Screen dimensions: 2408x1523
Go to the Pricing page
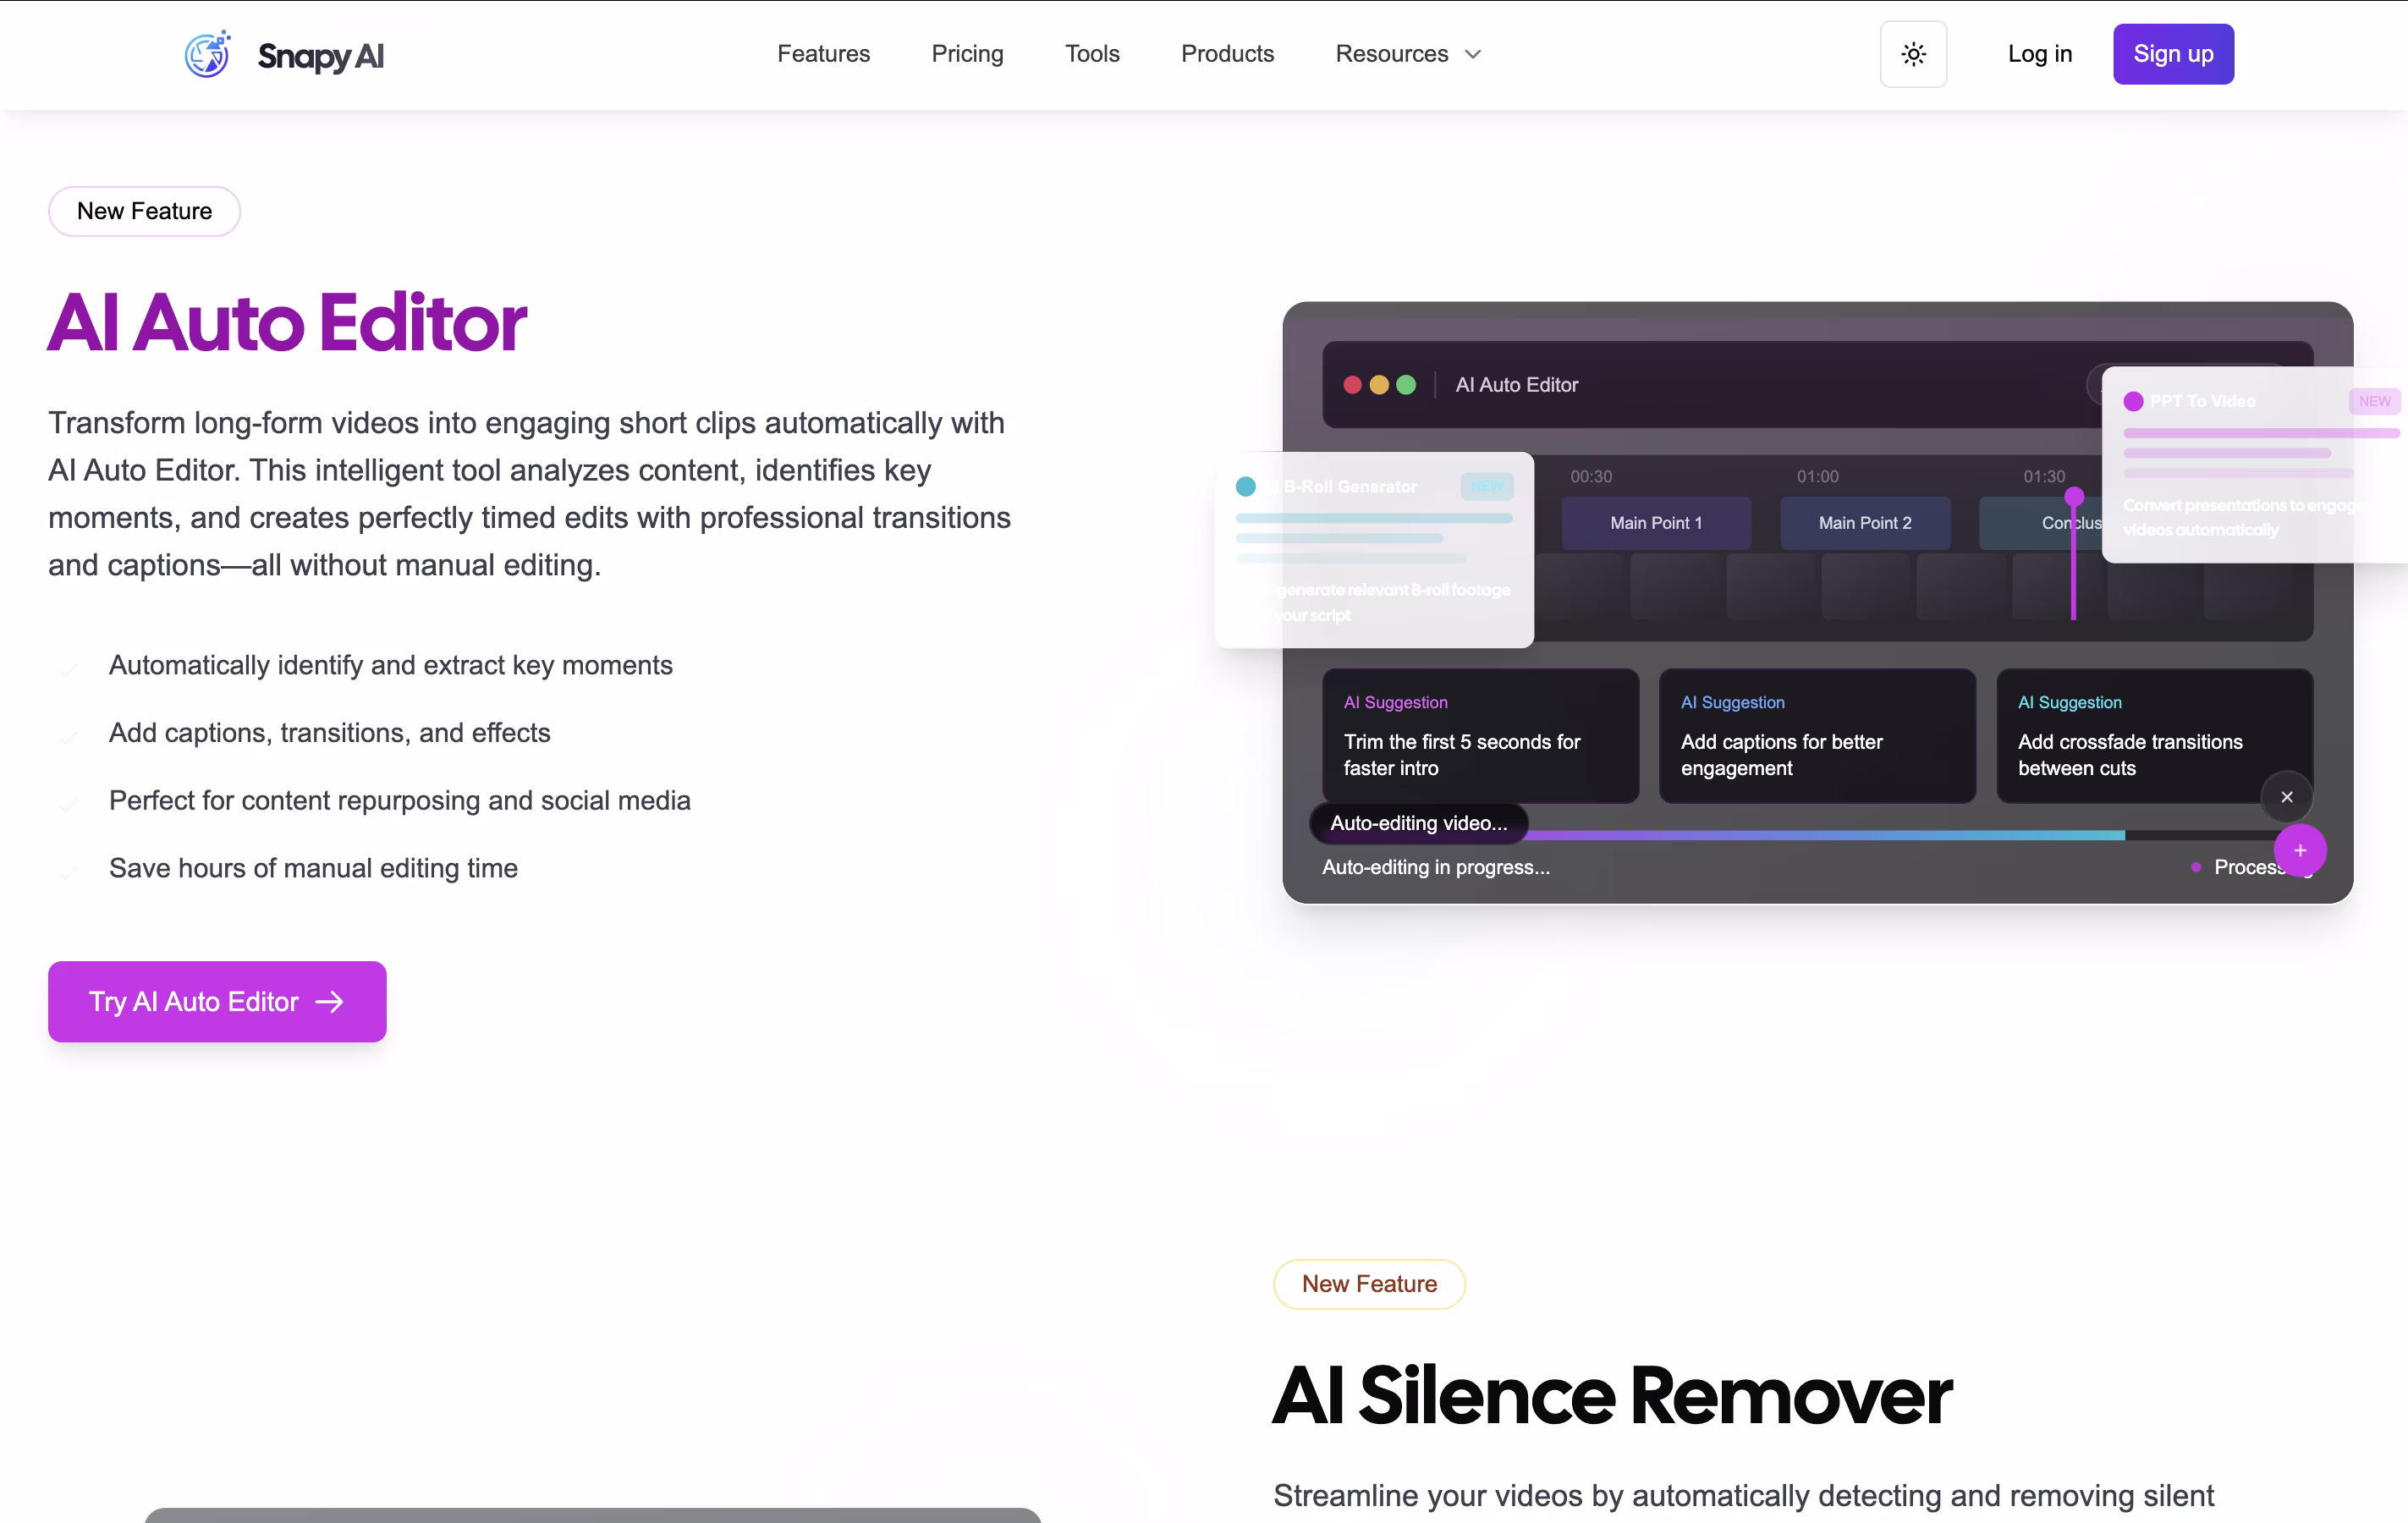click(x=966, y=54)
